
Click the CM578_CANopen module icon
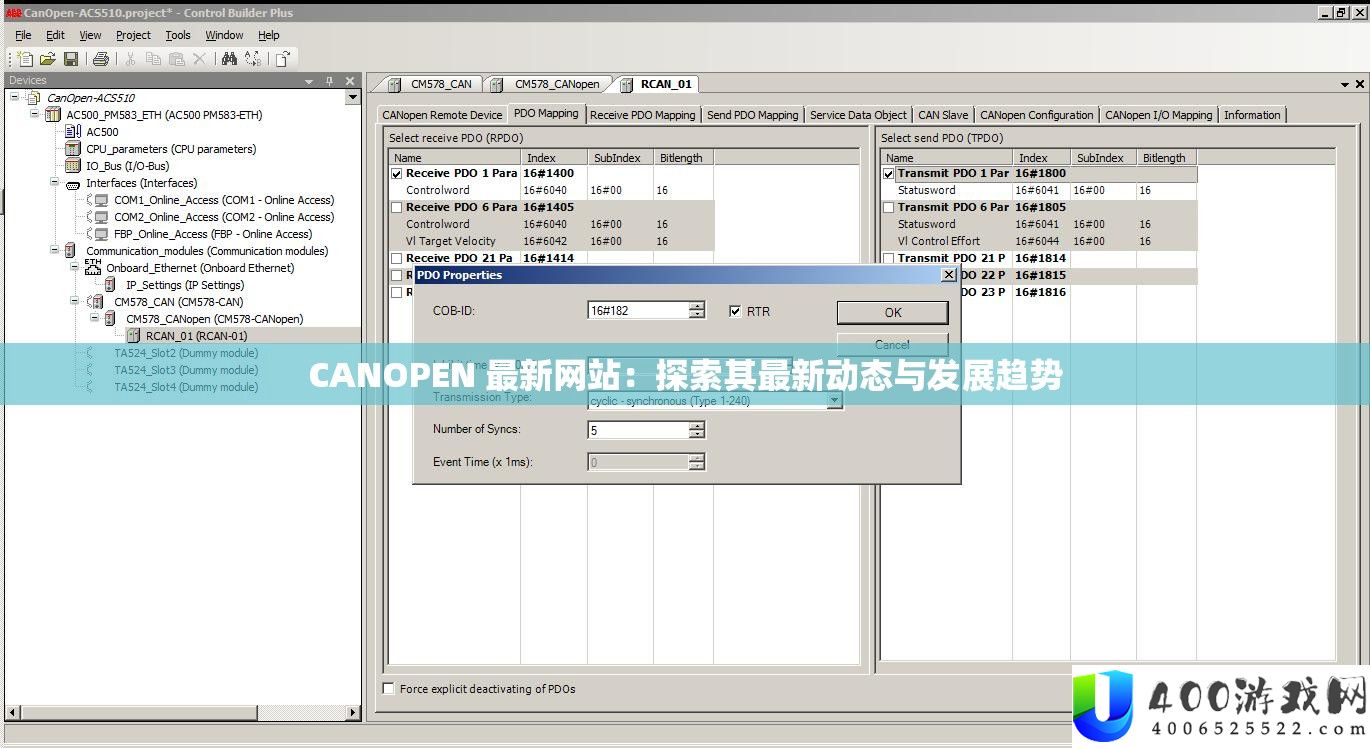coord(112,319)
